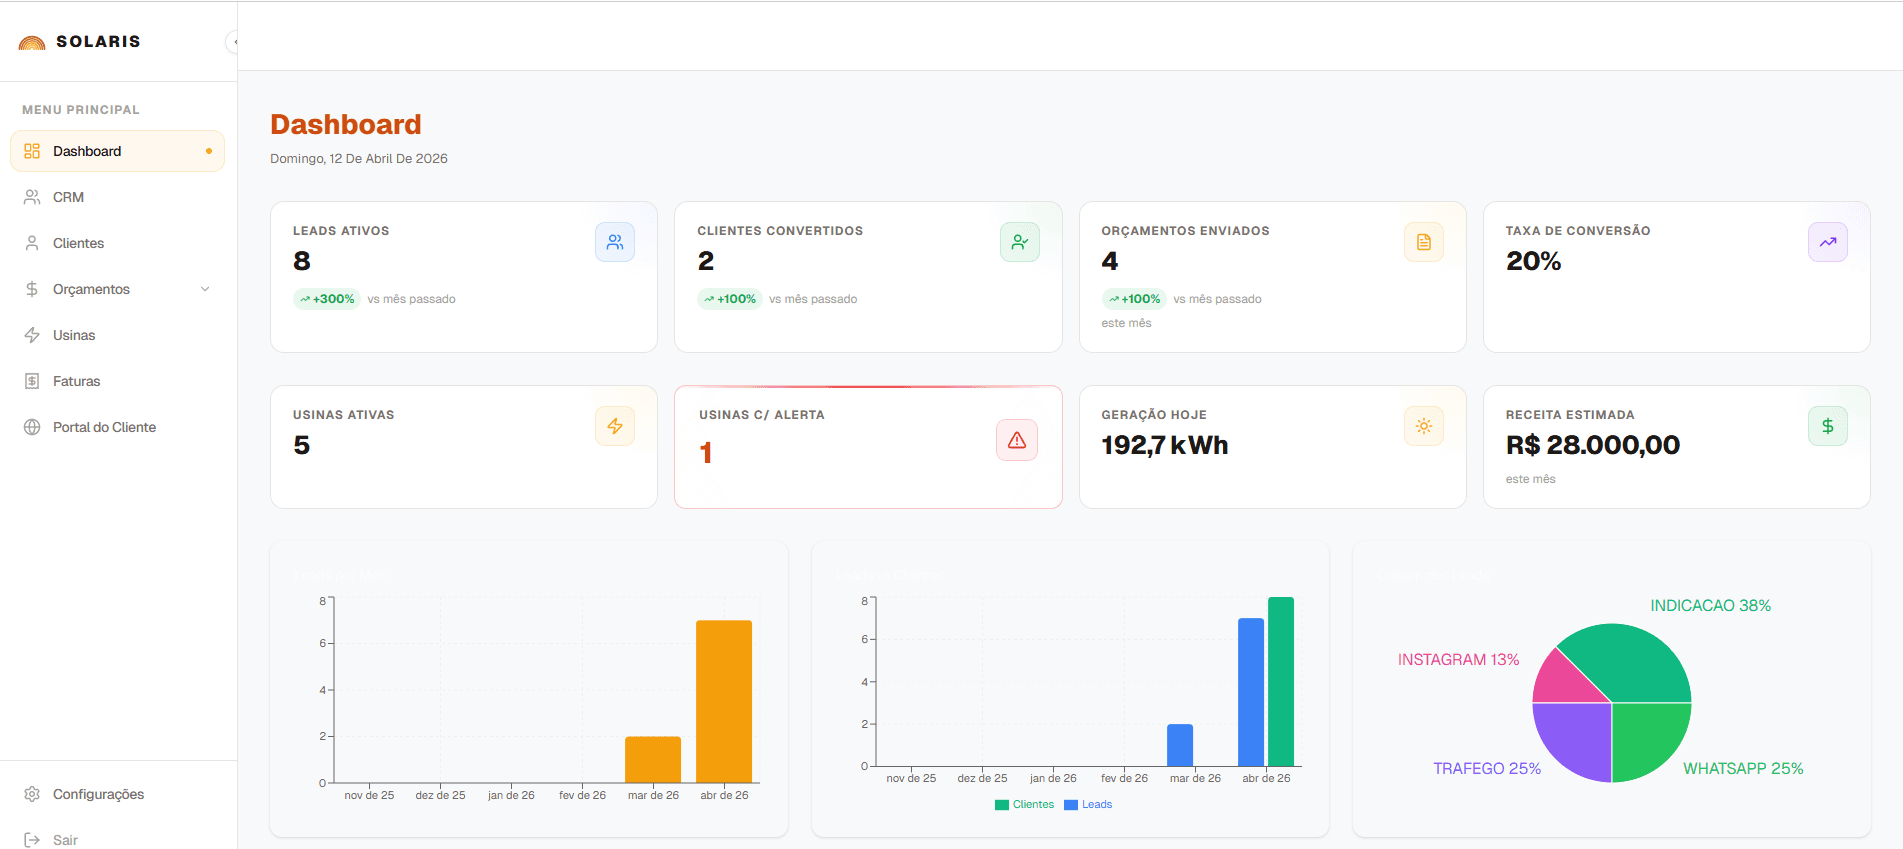Click Sair to log out
The height and width of the screenshot is (849, 1903).
[x=117, y=839]
